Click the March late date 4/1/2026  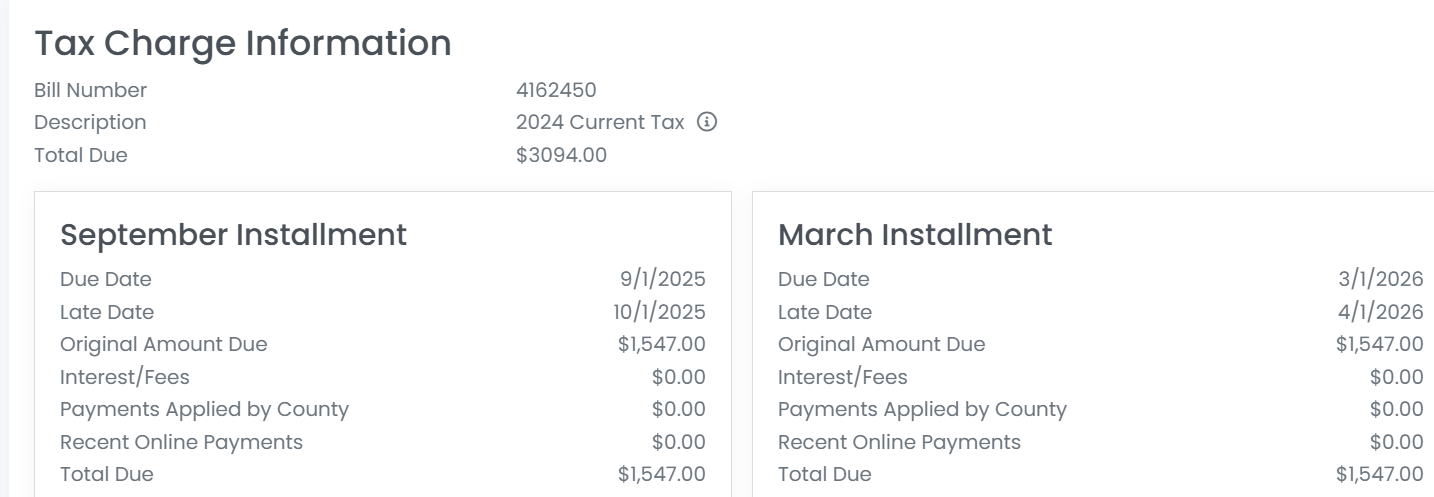coord(1380,312)
